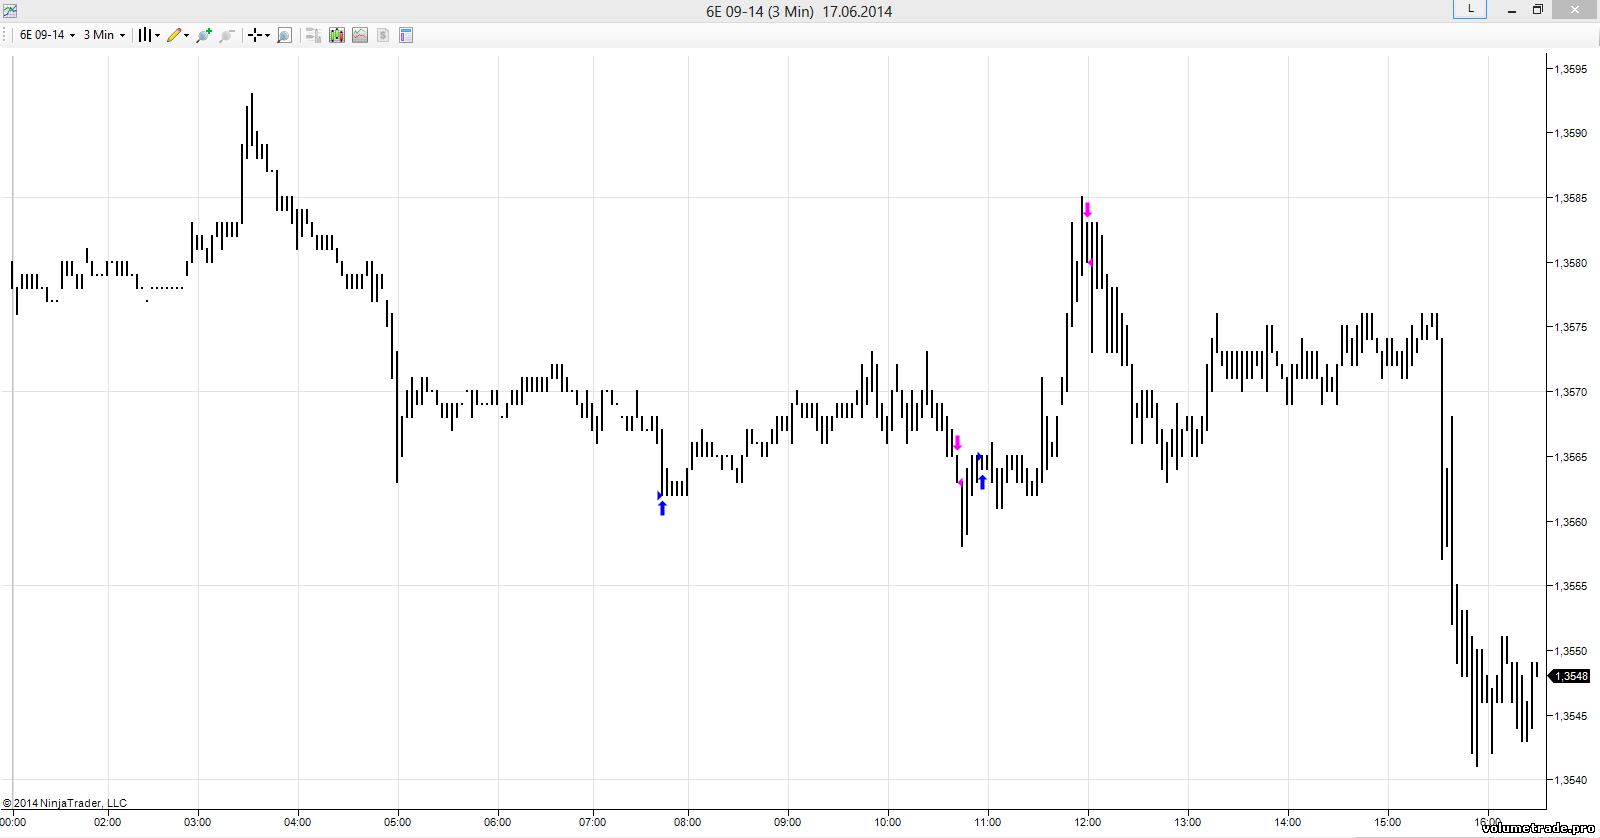Open the strategies dollar-sign icon
This screenshot has height=838, width=1600.
(383, 35)
